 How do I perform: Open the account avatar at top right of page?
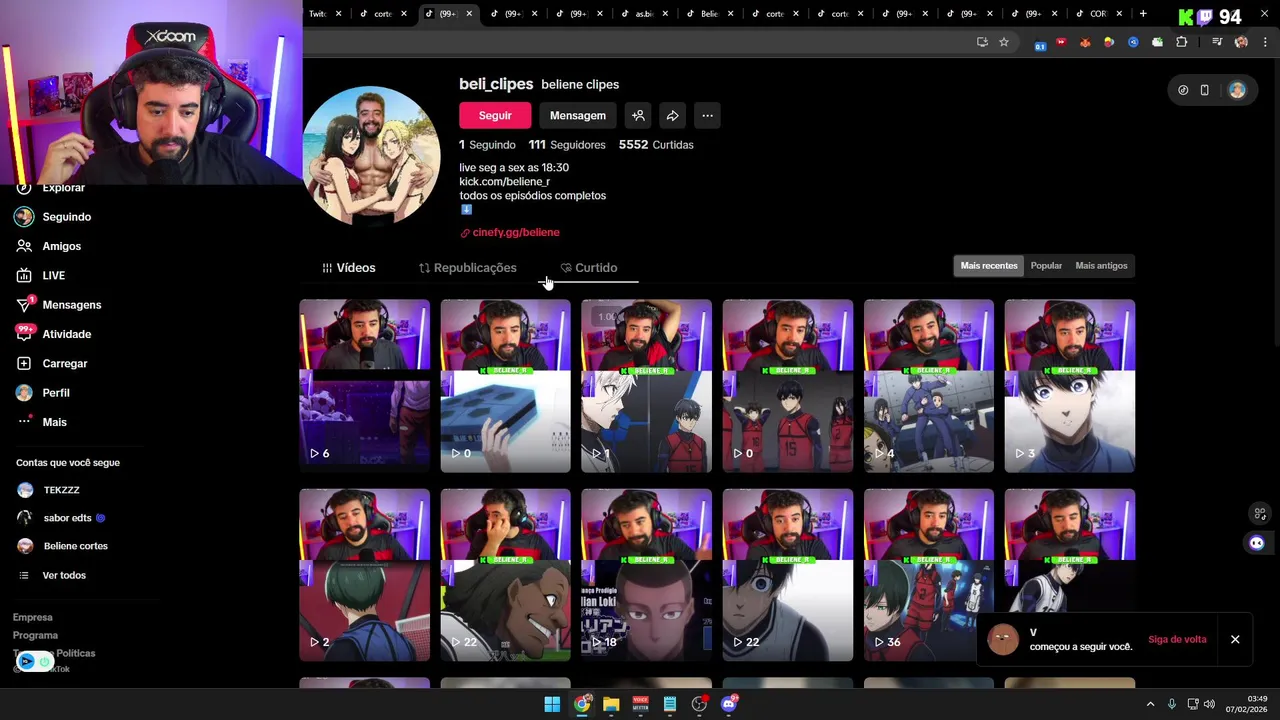(x=1238, y=90)
